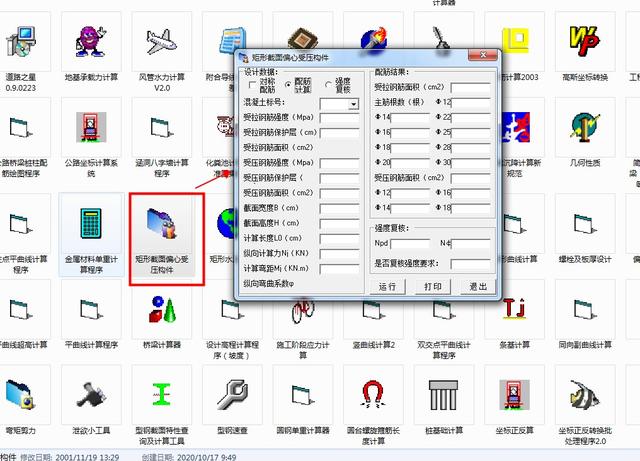Focus the 截面高度H（cm） input field
The height and width of the screenshot is (461, 640).
(x=340, y=224)
